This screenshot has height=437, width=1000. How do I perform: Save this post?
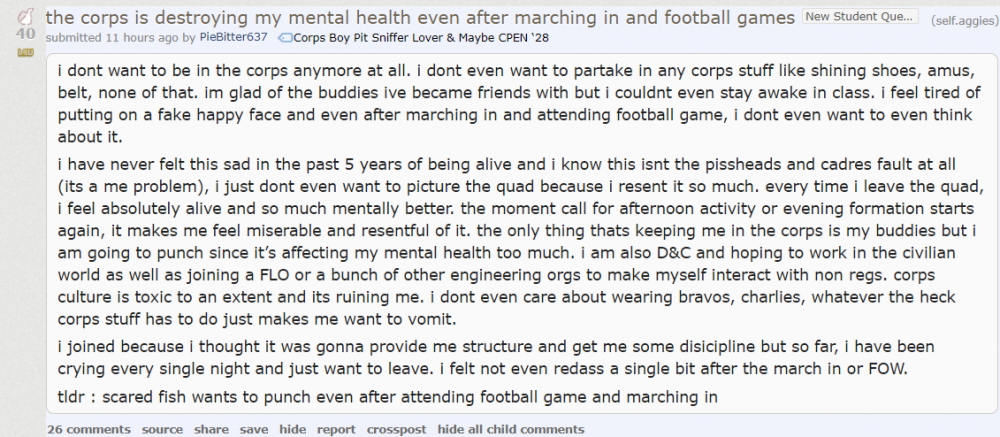point(254,429)
